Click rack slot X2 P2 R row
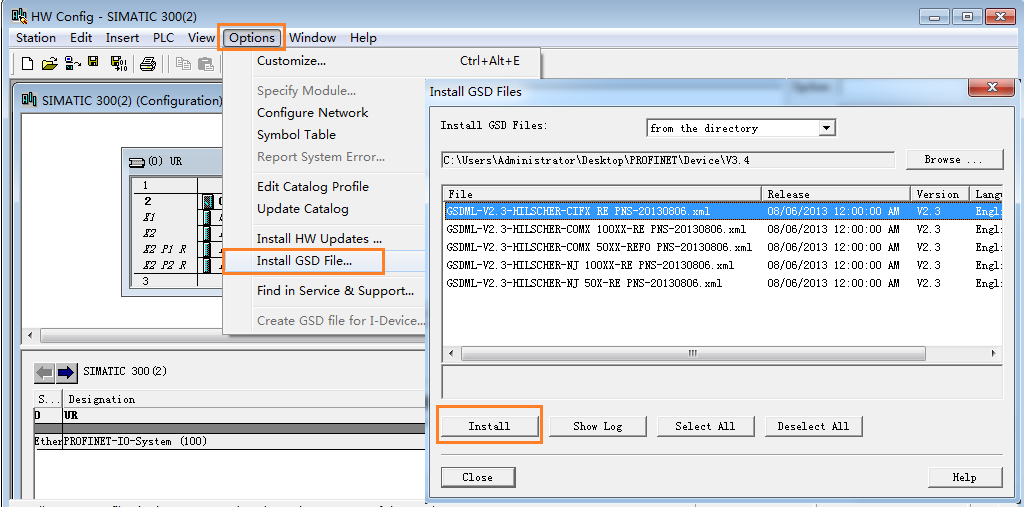Viewport: 1024px width, 507px height. [176, 265]
